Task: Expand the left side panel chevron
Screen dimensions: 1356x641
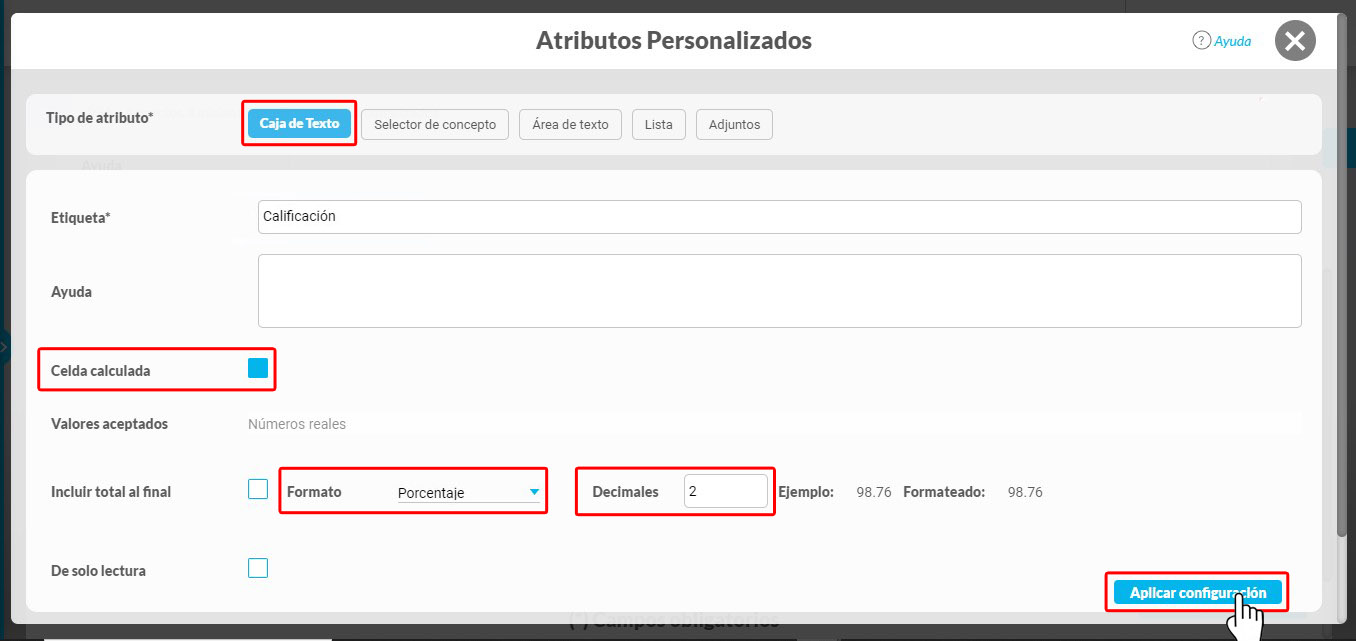Action: (4, 345)
